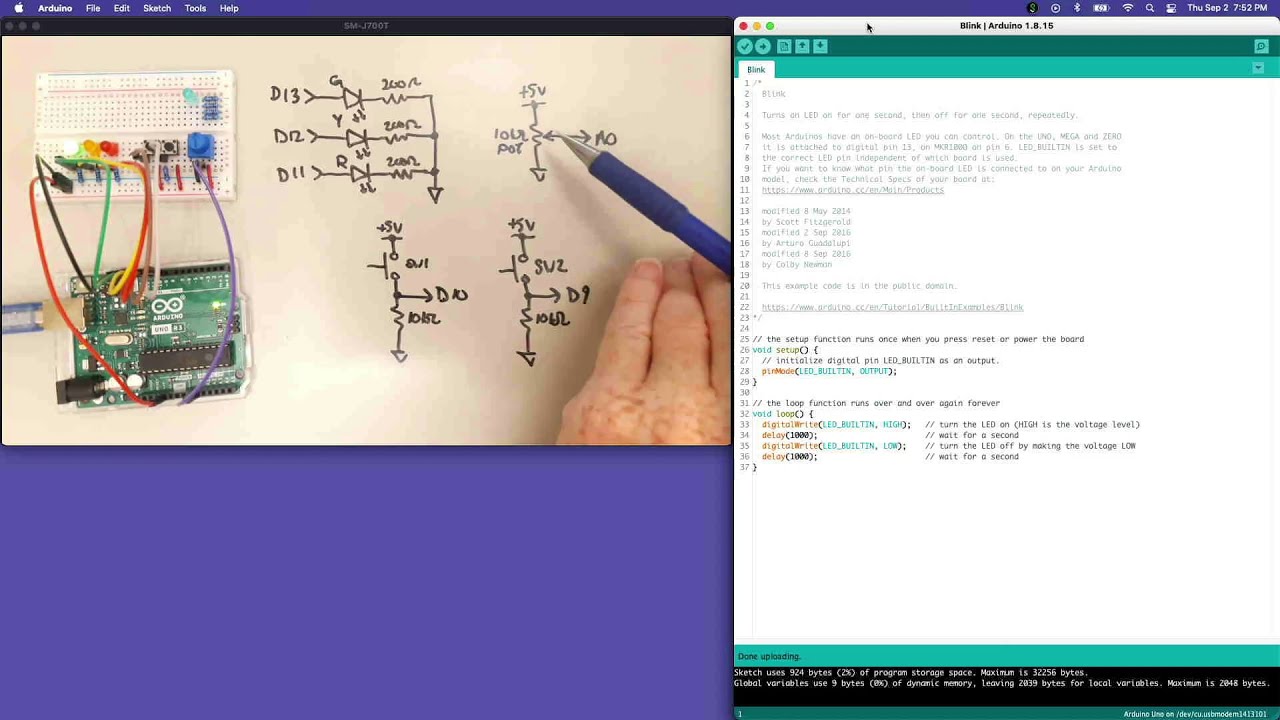1280x720 pixels.
Task: Click the circular play icon in the menu bar
Action: (1055, 8)
